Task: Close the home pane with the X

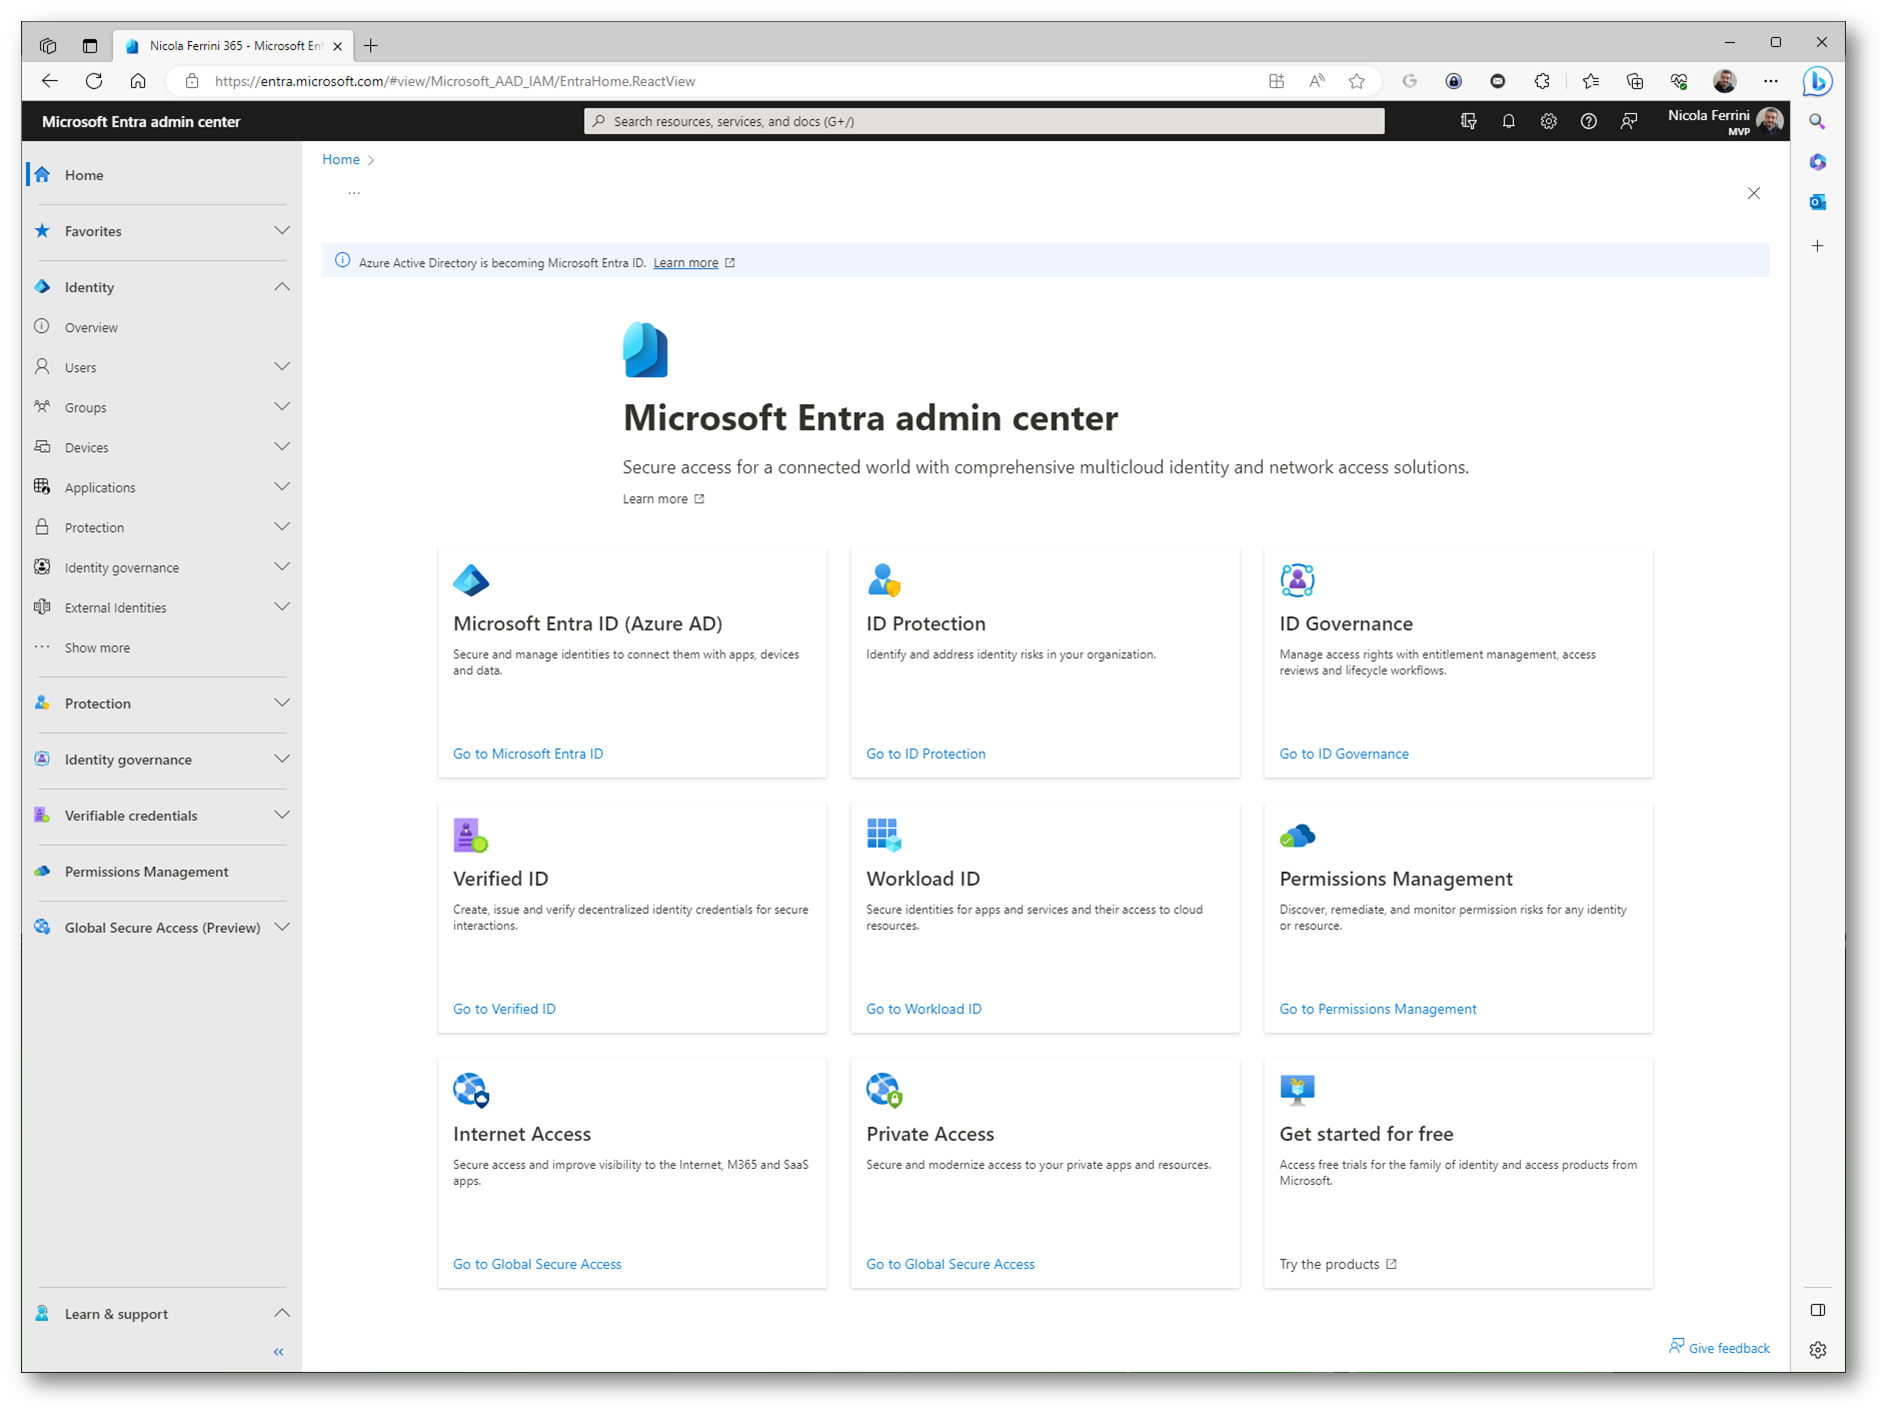Action: tap(1753, 193)
